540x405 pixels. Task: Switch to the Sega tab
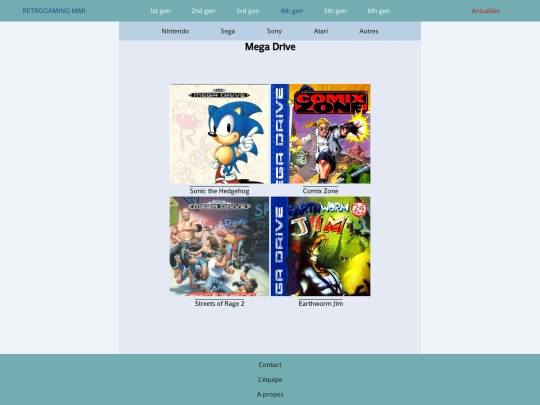pyautogui.click(x=228, y=31)
